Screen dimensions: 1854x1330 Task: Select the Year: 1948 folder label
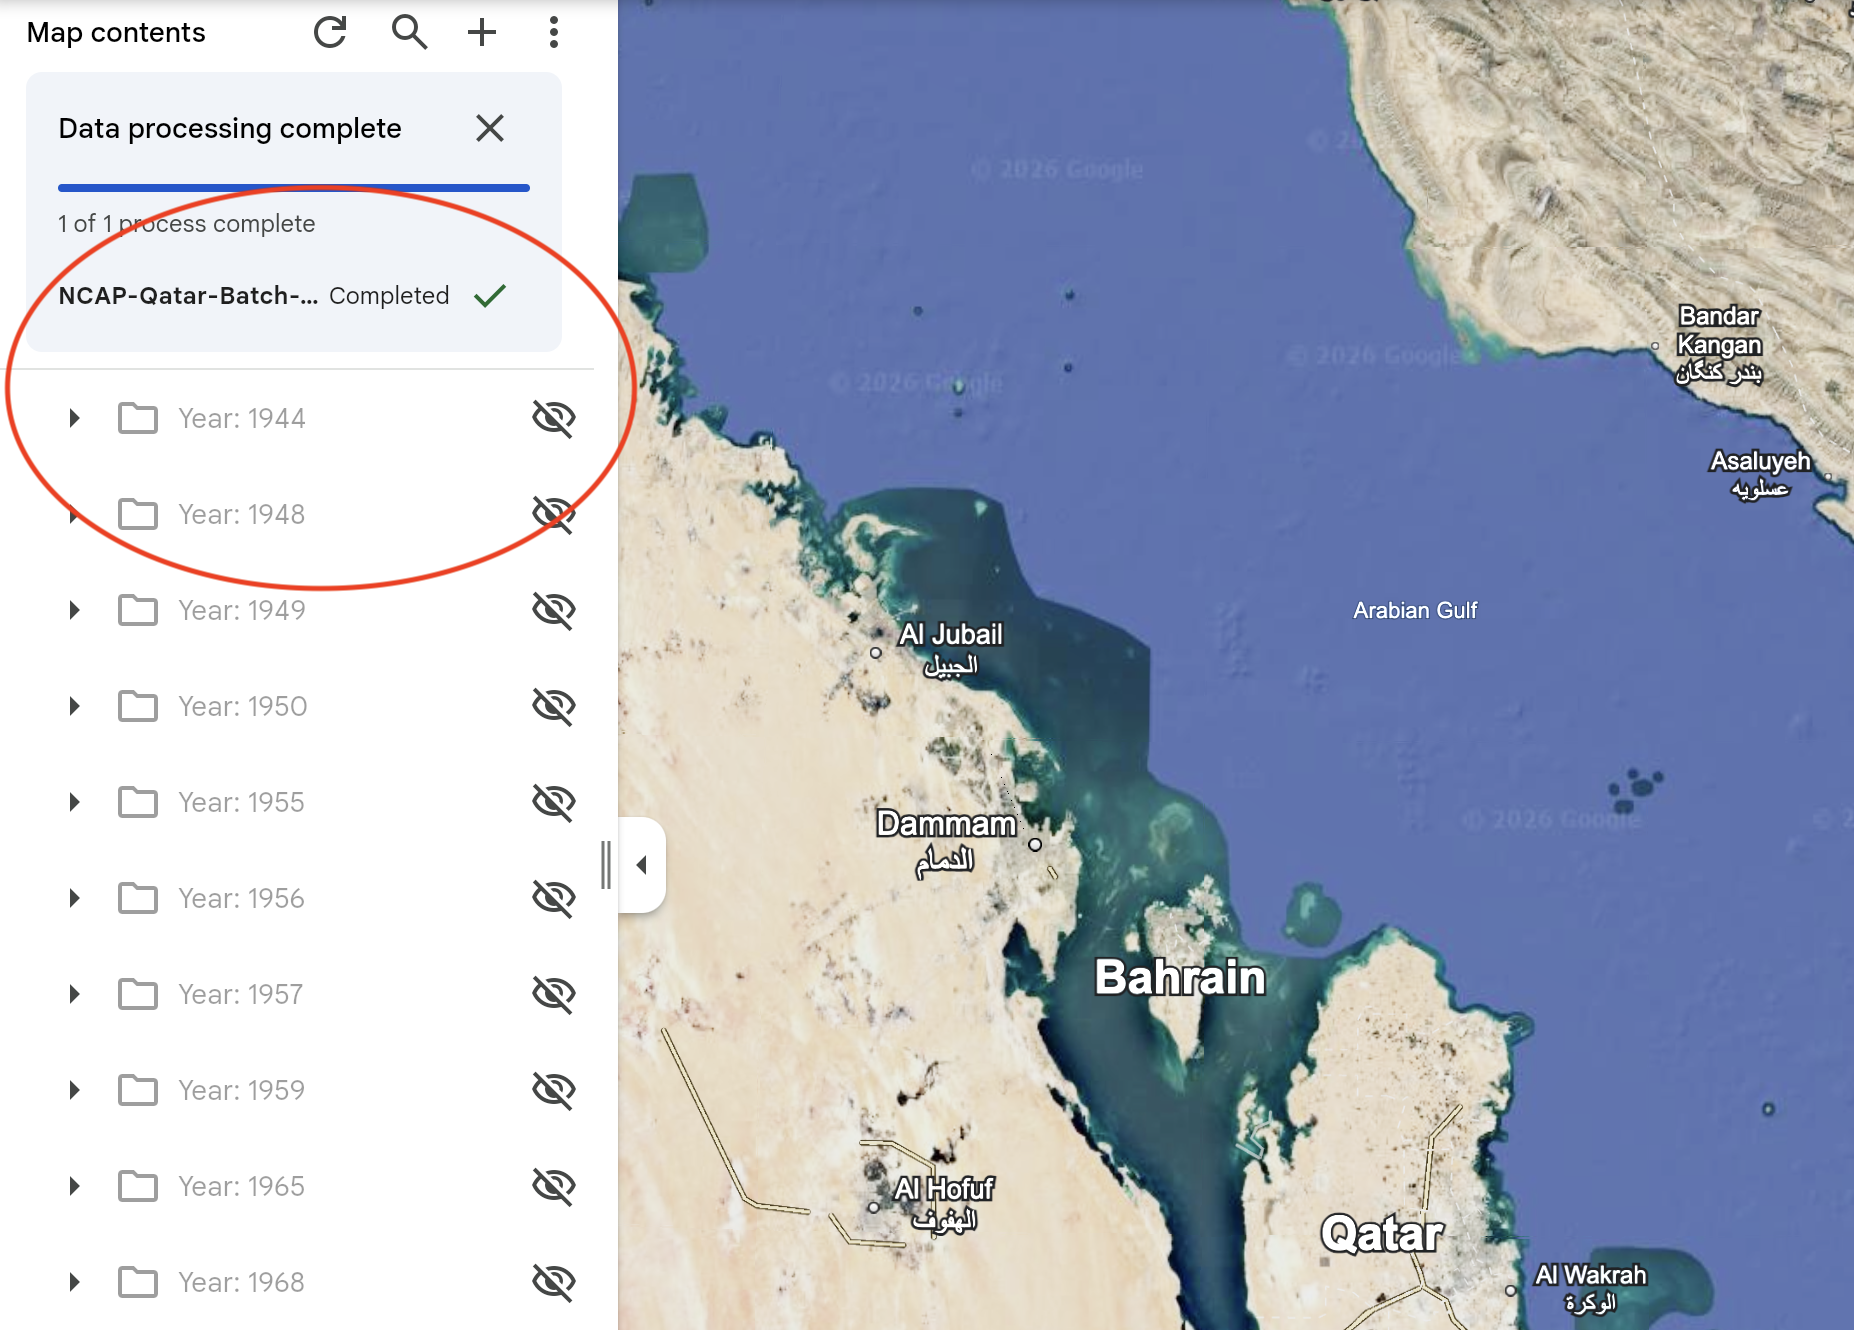(241, 514)
